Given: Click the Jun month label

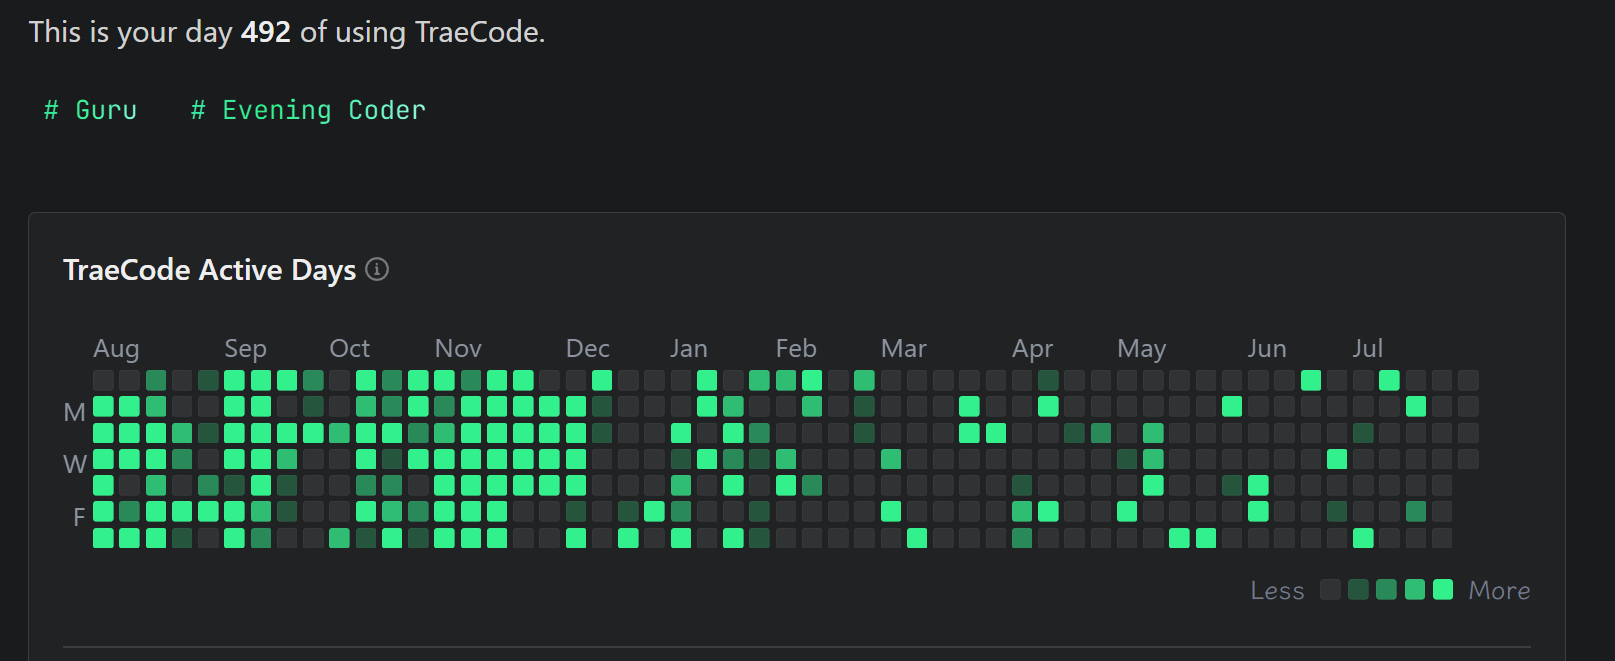Looking at the screenshot, I should coord(1267,348).
